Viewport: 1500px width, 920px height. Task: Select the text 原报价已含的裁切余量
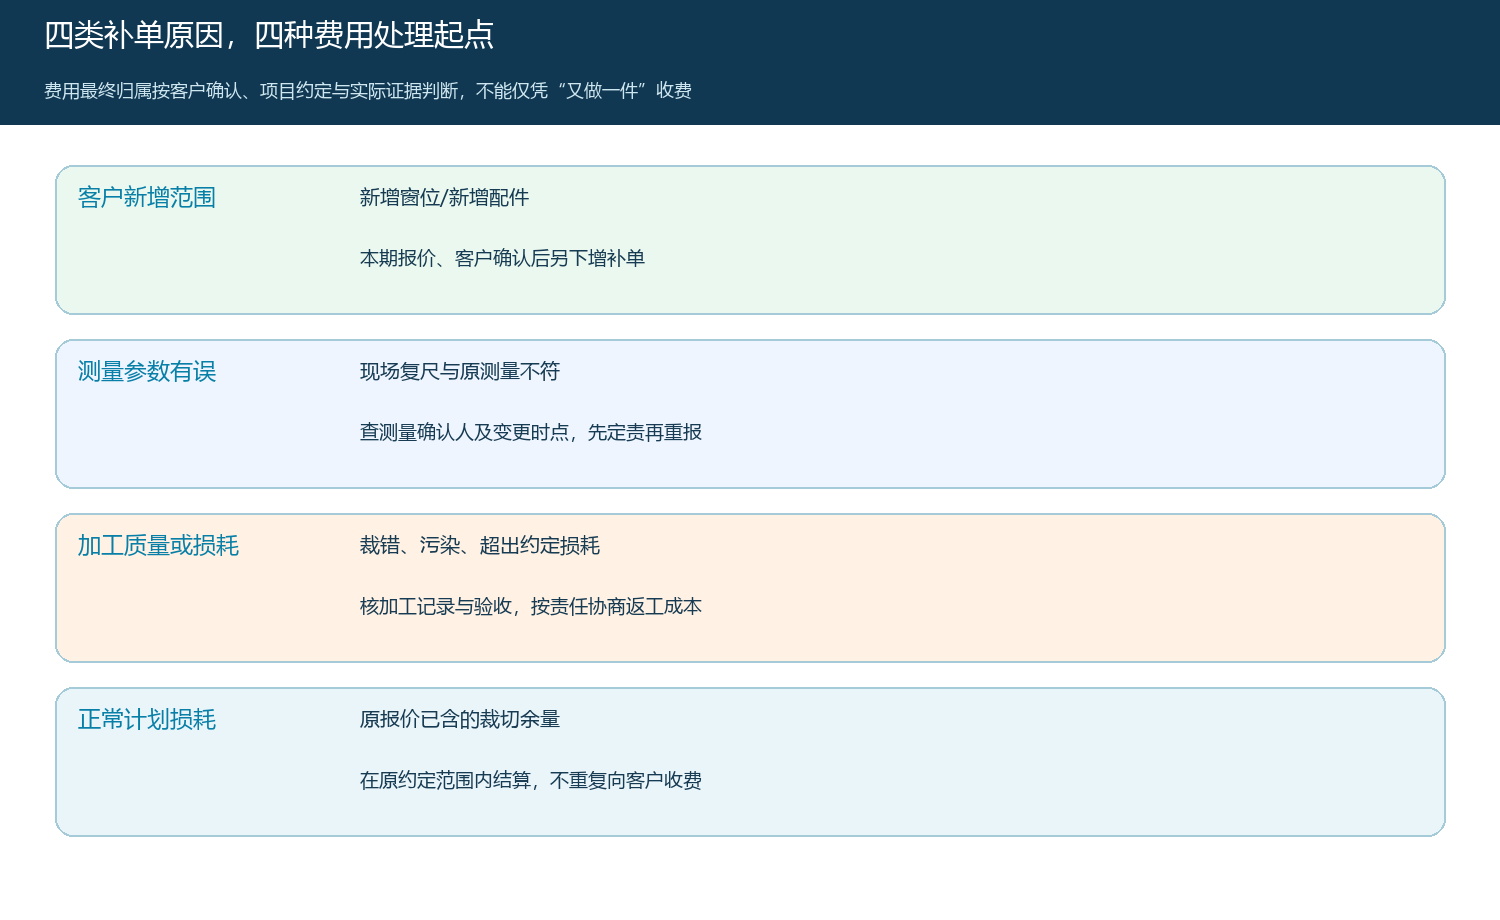tap(460, 719)
